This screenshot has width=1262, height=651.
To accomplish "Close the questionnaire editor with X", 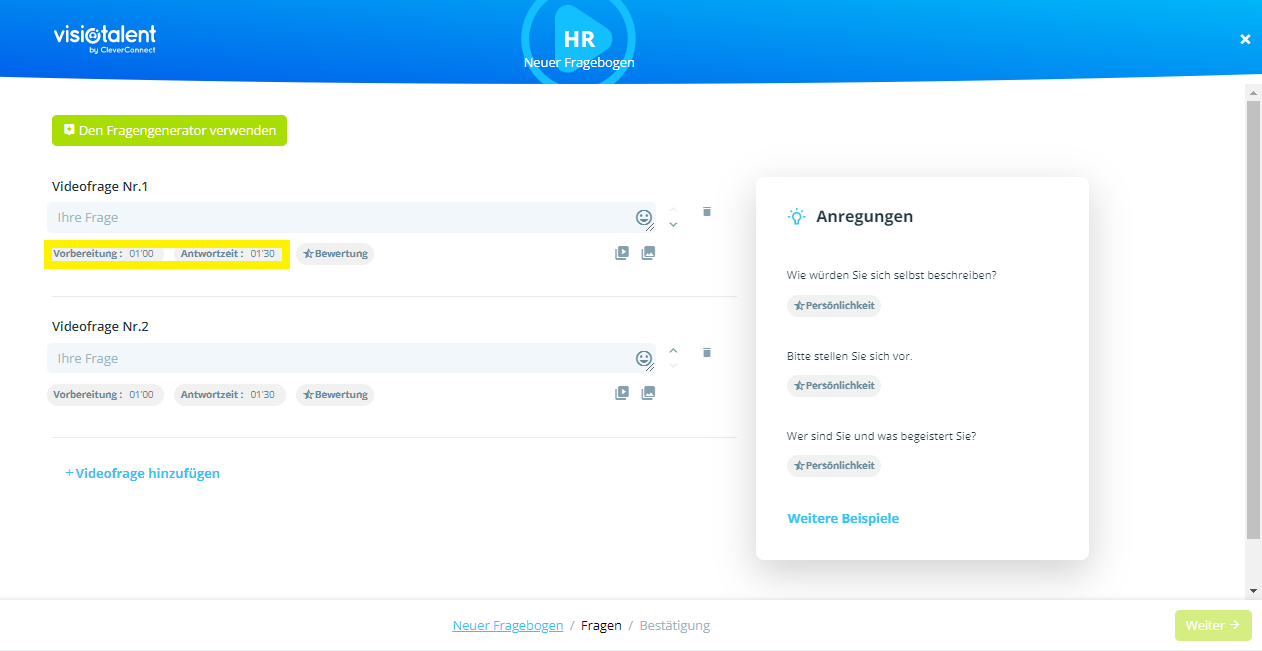I will [x=1245, y=39].
